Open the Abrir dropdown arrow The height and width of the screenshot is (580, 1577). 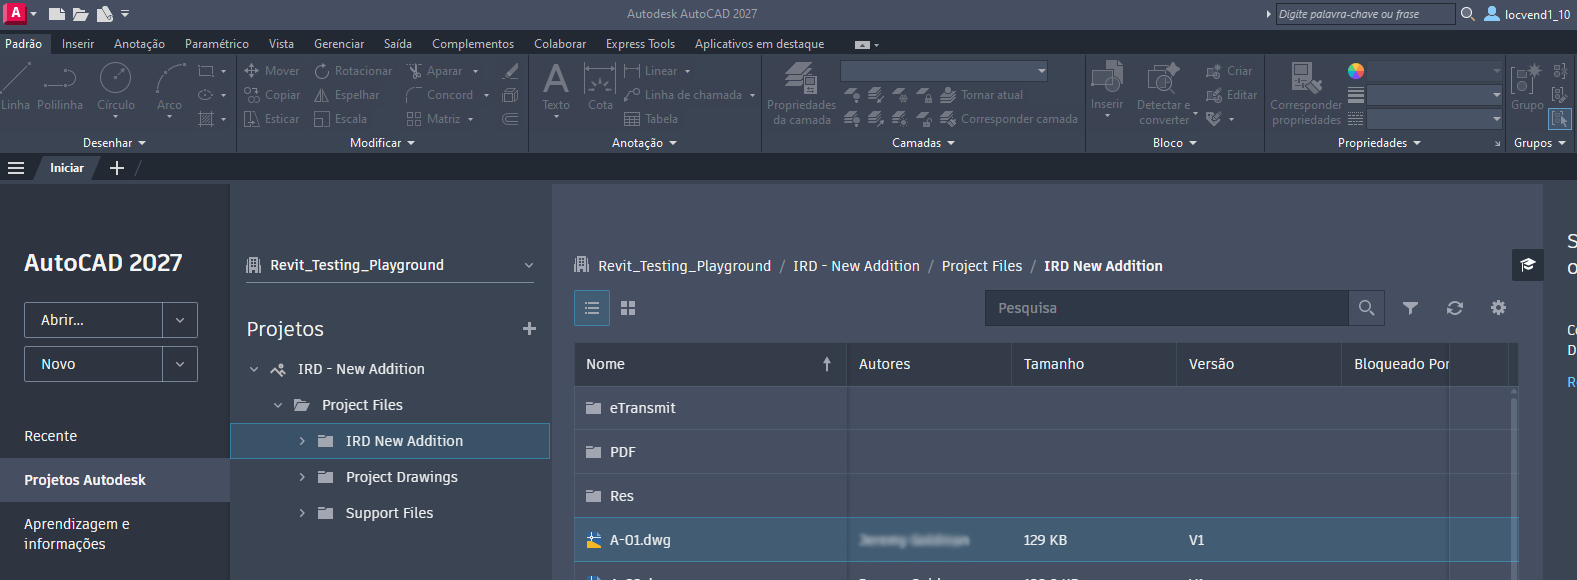(x=180, y=320)
